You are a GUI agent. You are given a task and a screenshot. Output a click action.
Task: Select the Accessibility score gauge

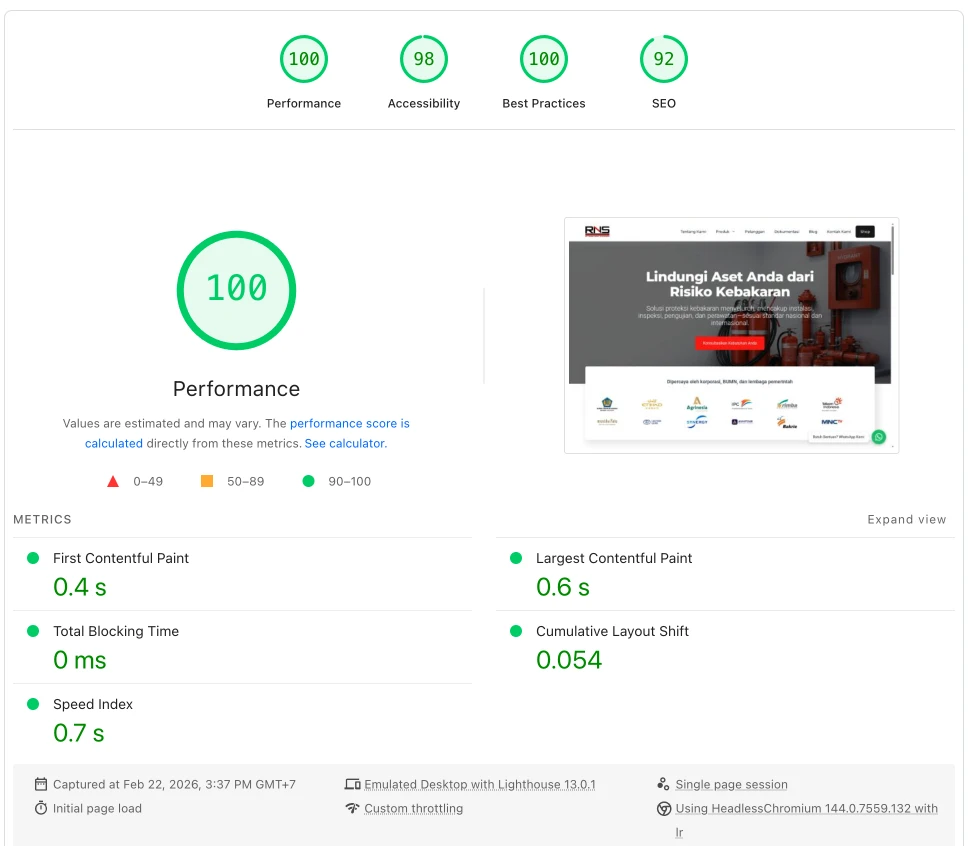(x=424, y=59)
